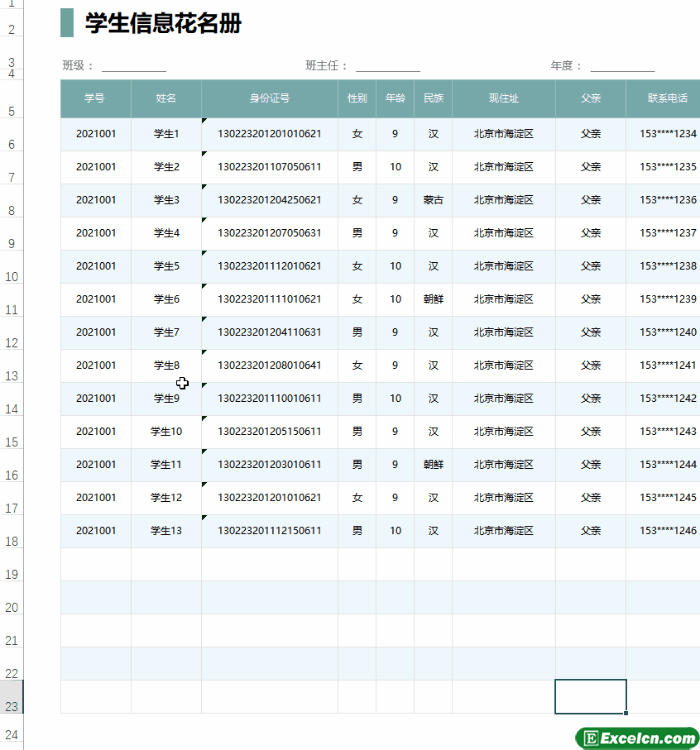Image resolution: width=700 pixels, height=750 pixels.
Task: Click row header 10
Action: coord(11,267)
